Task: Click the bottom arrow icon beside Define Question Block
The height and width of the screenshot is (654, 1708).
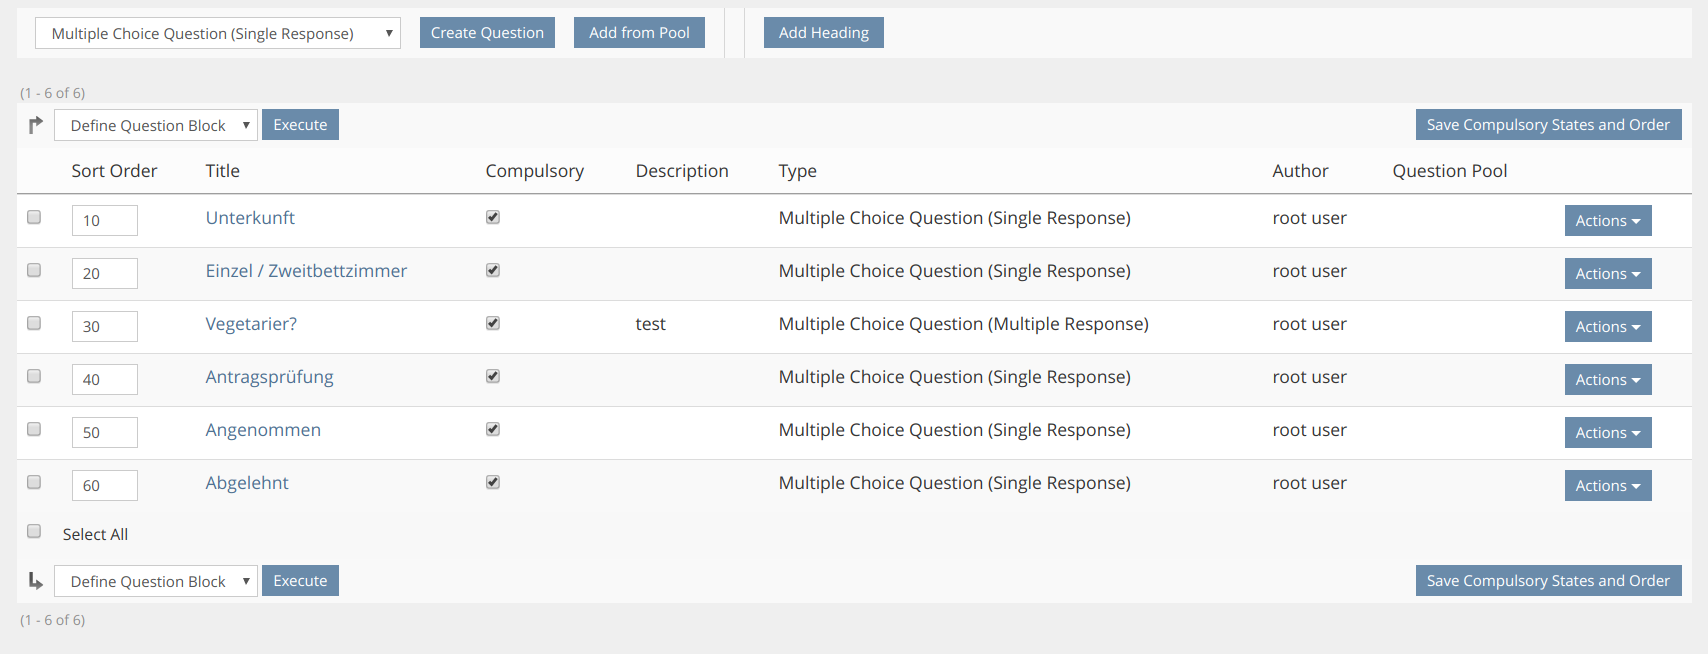Action: [36, 581]
